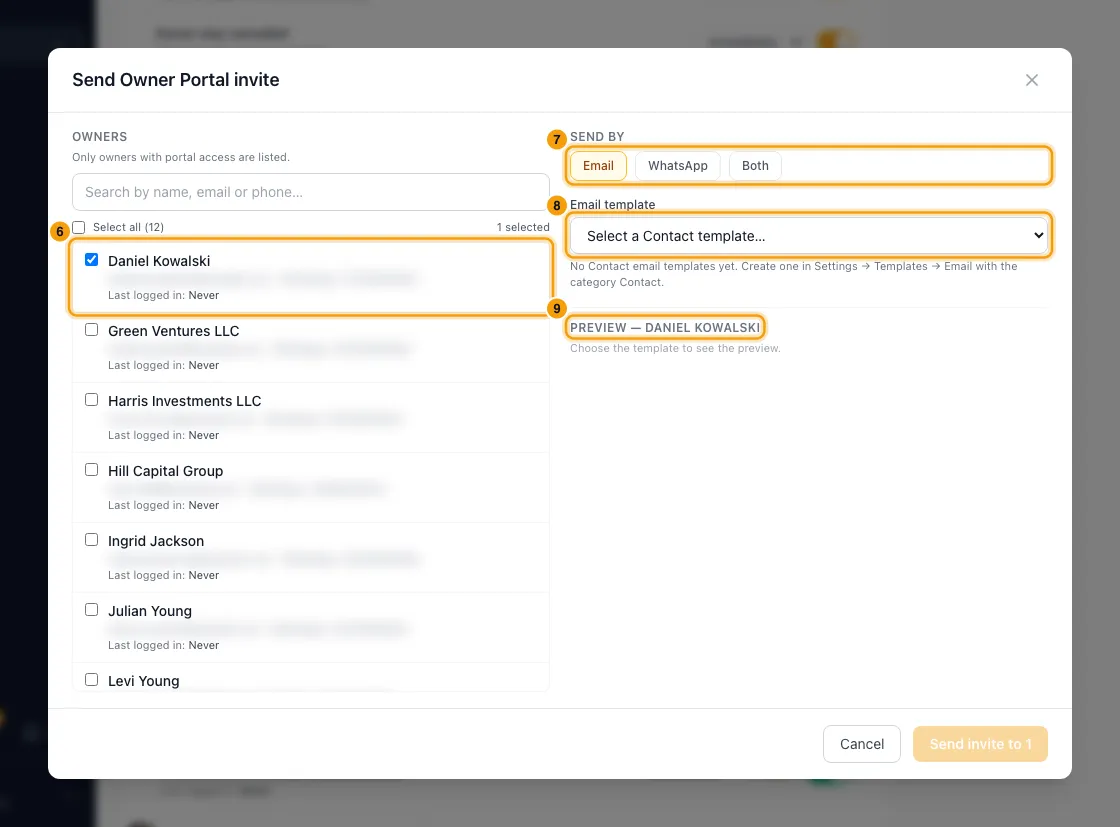Click the 1 selected counter text
The width and height of the screenshot is (1120, 827).
coord(523,227)
